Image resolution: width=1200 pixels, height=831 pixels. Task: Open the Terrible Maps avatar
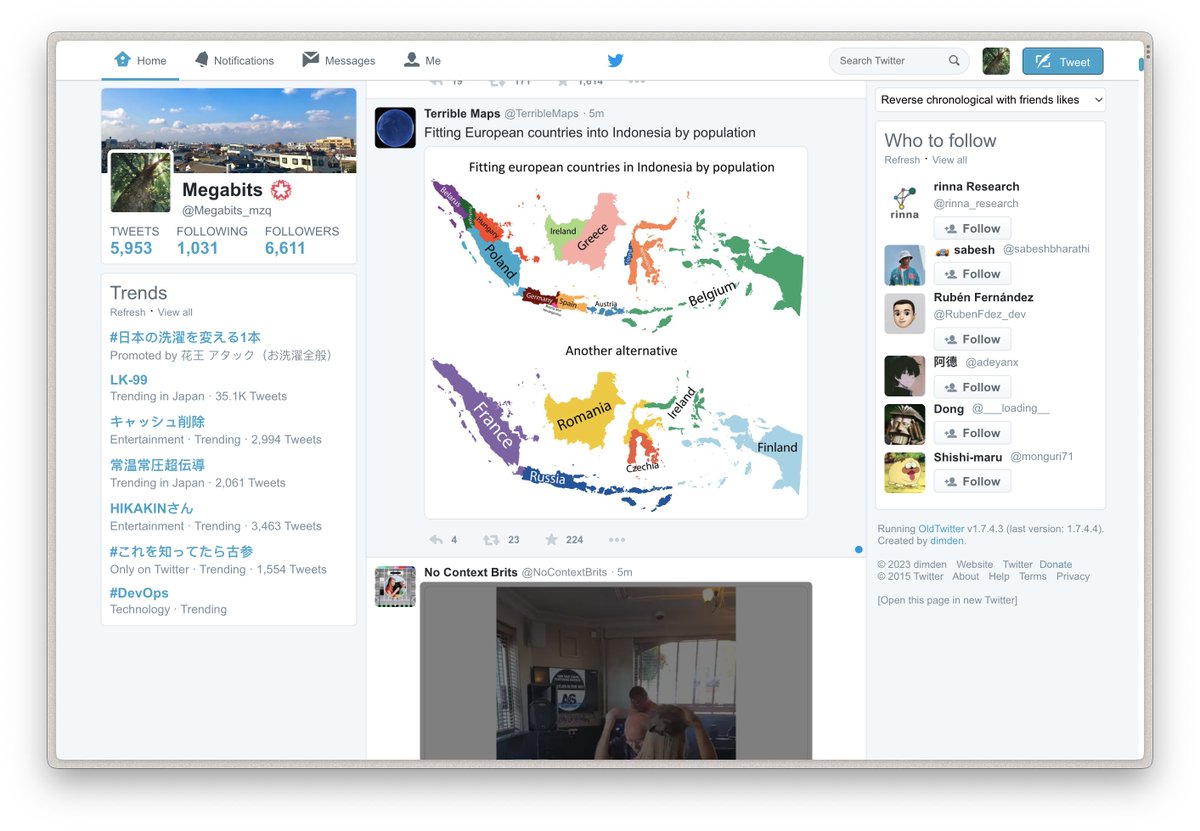395,128
